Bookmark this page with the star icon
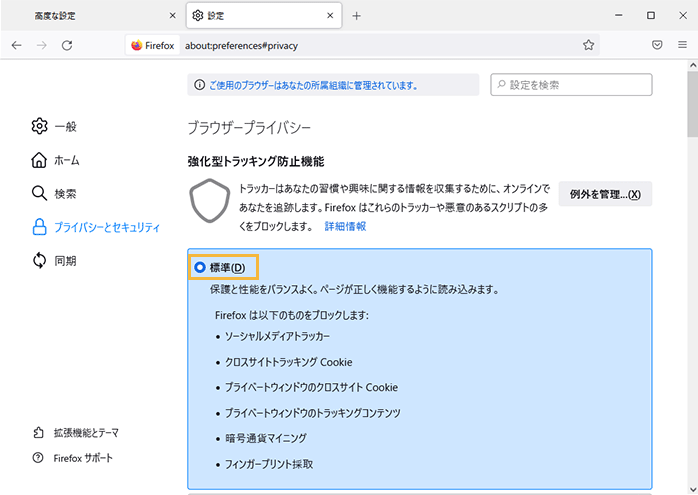The height and width of the screenshot is (495, 698). pos(589,45)
